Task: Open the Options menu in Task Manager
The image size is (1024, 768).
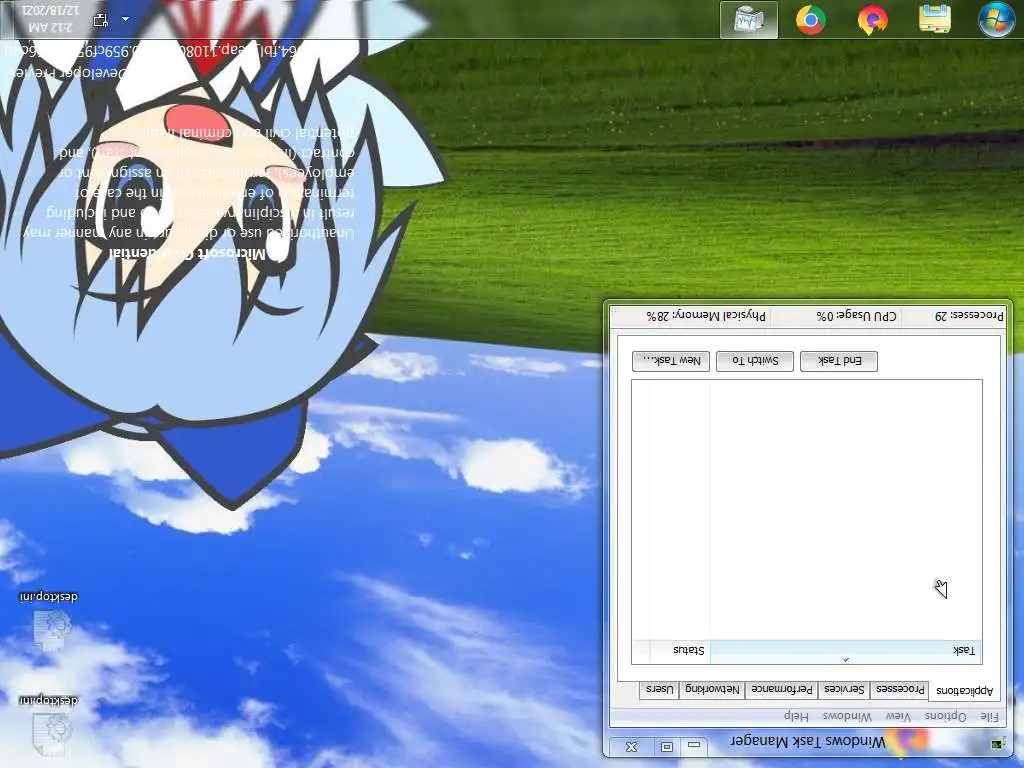Action: [945, 716]
